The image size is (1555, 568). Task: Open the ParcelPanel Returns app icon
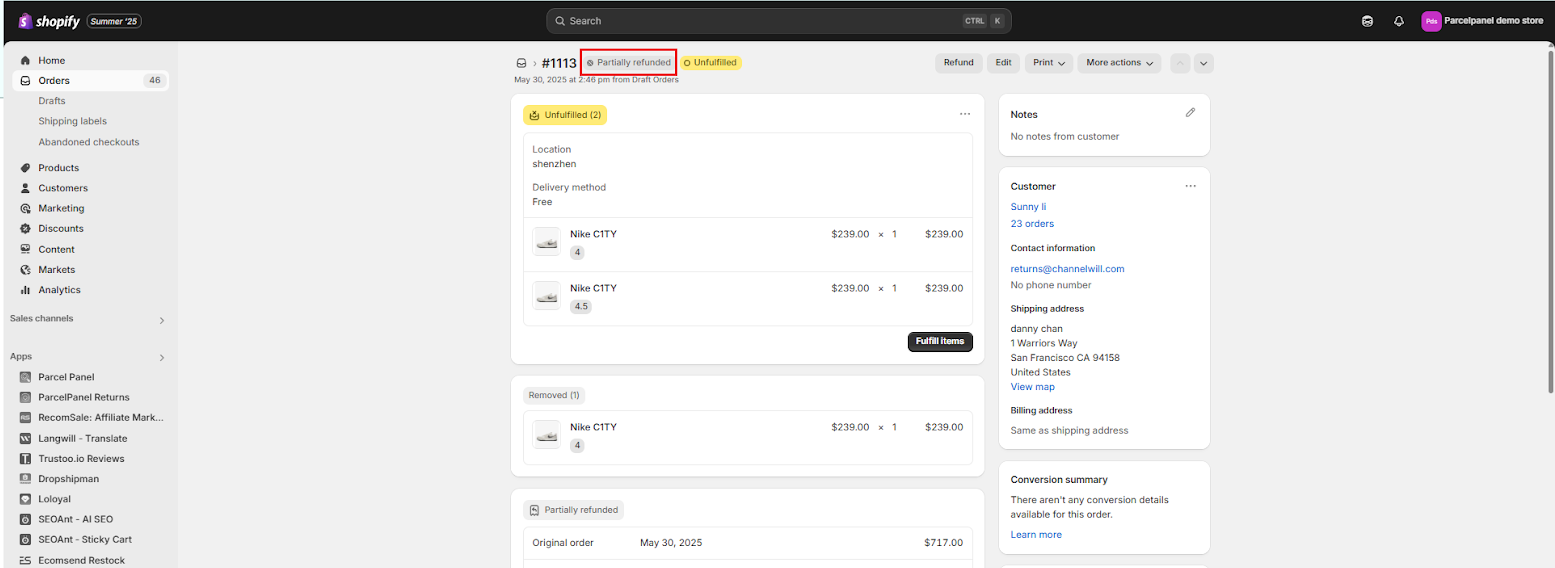(25, 397)
